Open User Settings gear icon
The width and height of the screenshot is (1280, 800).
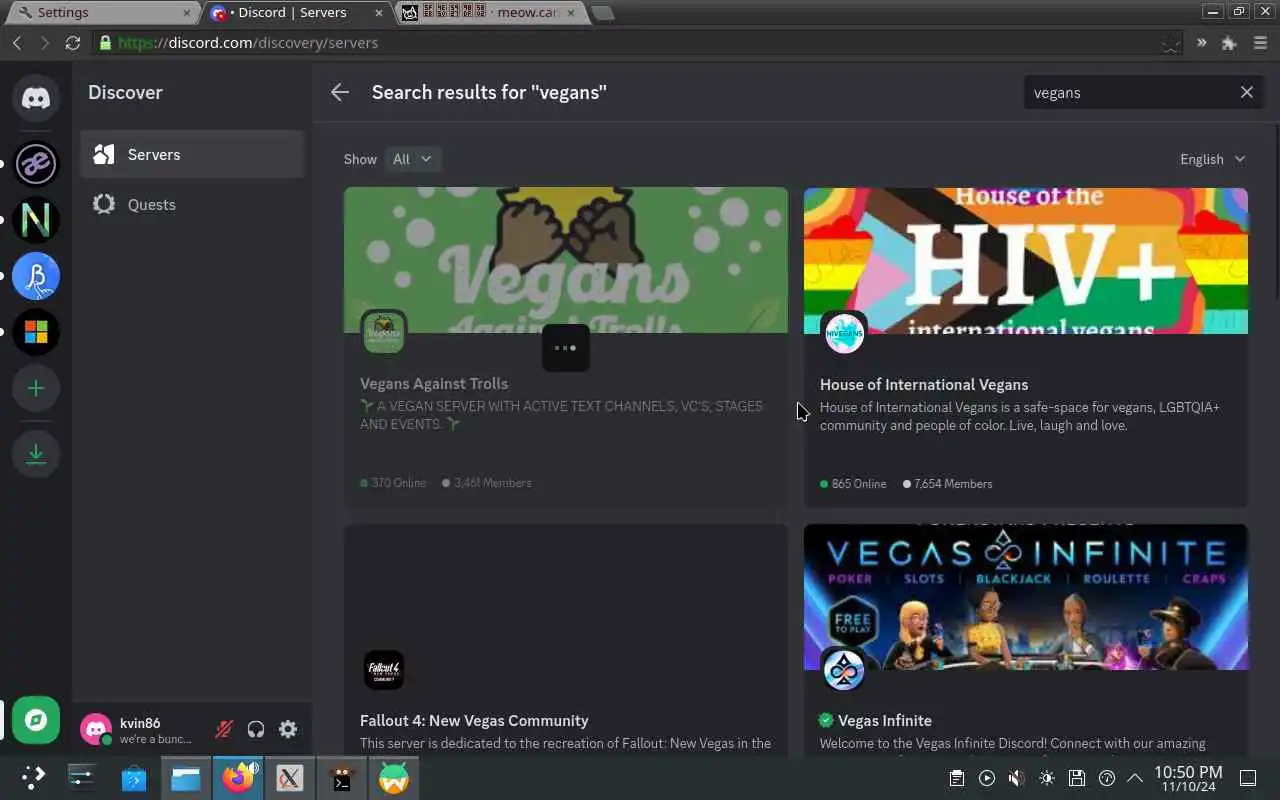pos(288,729)
